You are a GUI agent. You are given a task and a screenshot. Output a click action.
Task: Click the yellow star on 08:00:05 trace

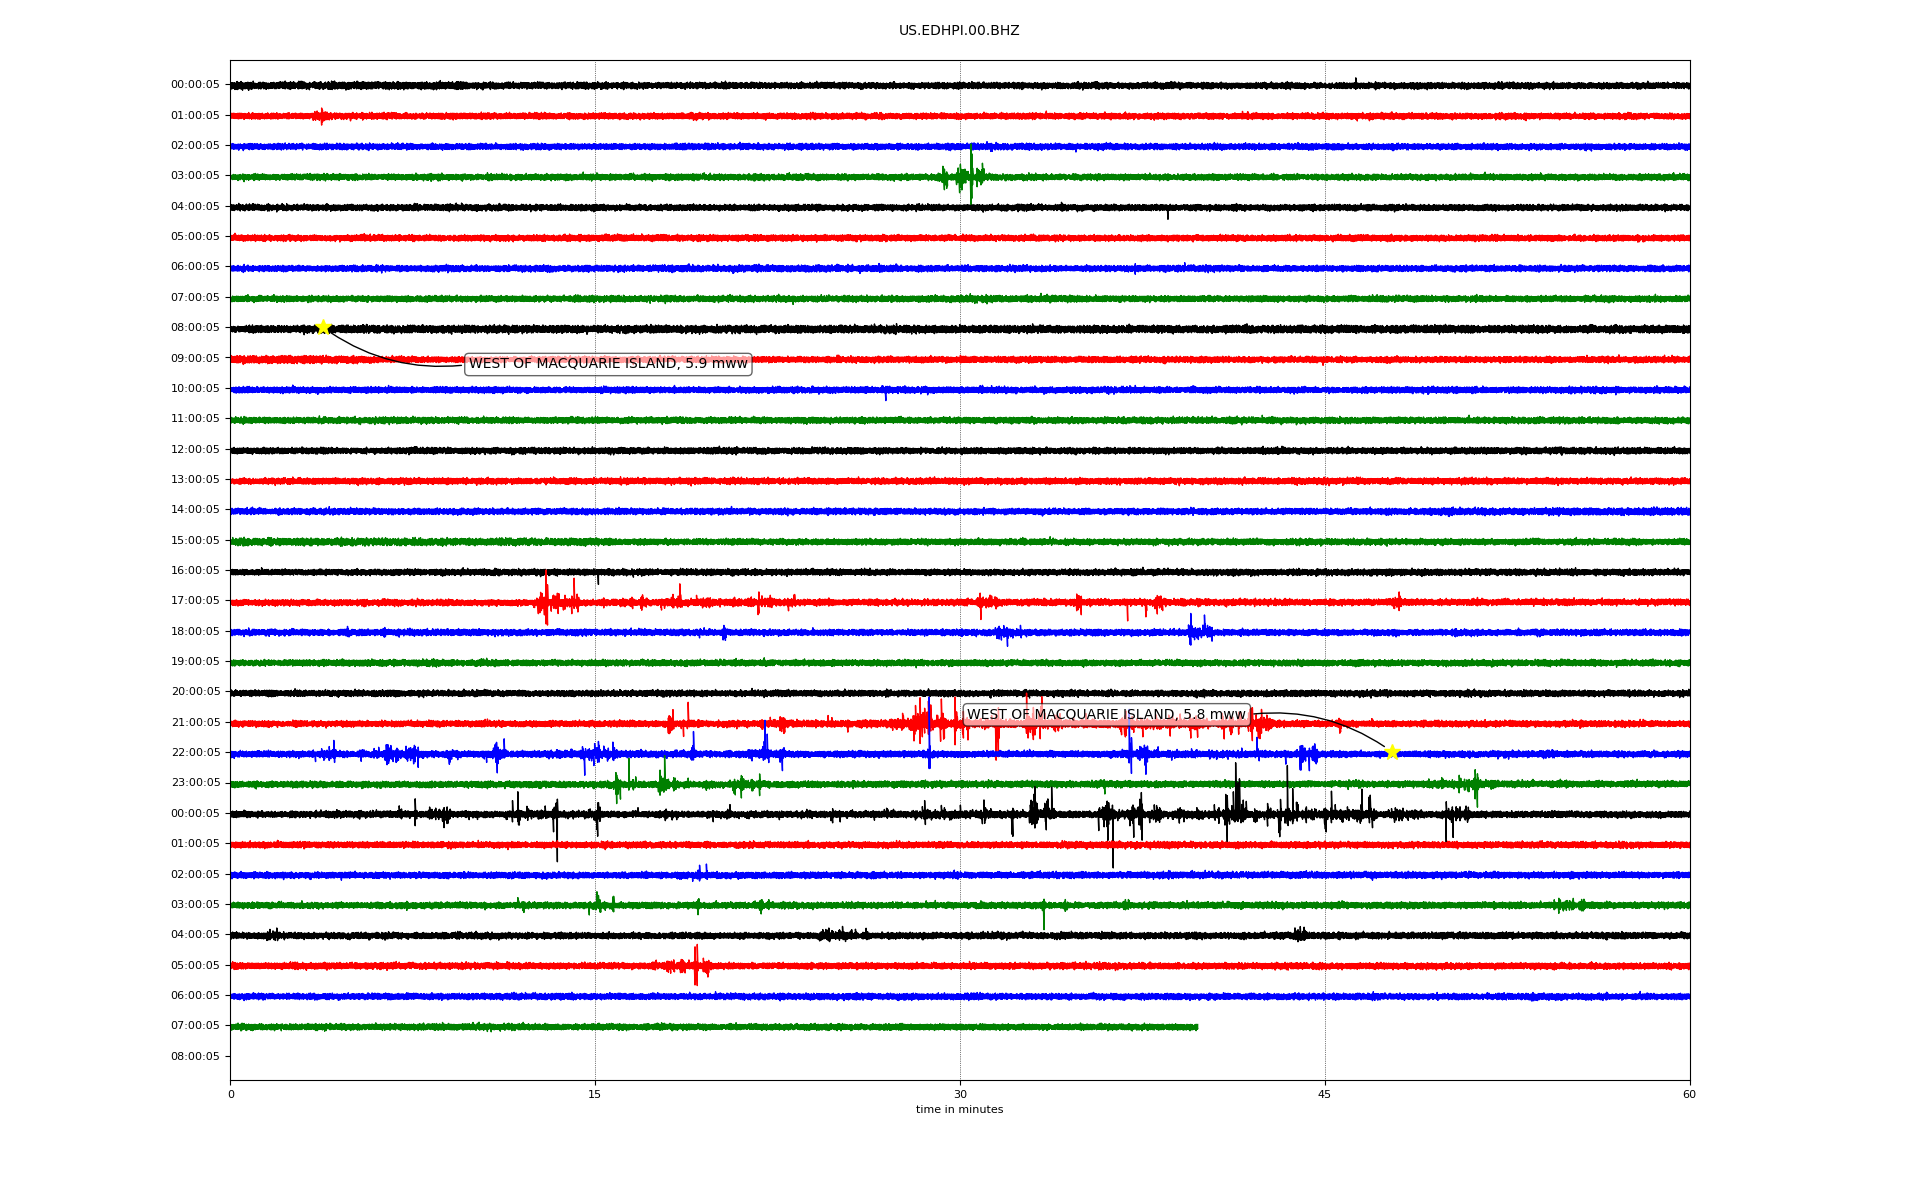tap(323, 327)
